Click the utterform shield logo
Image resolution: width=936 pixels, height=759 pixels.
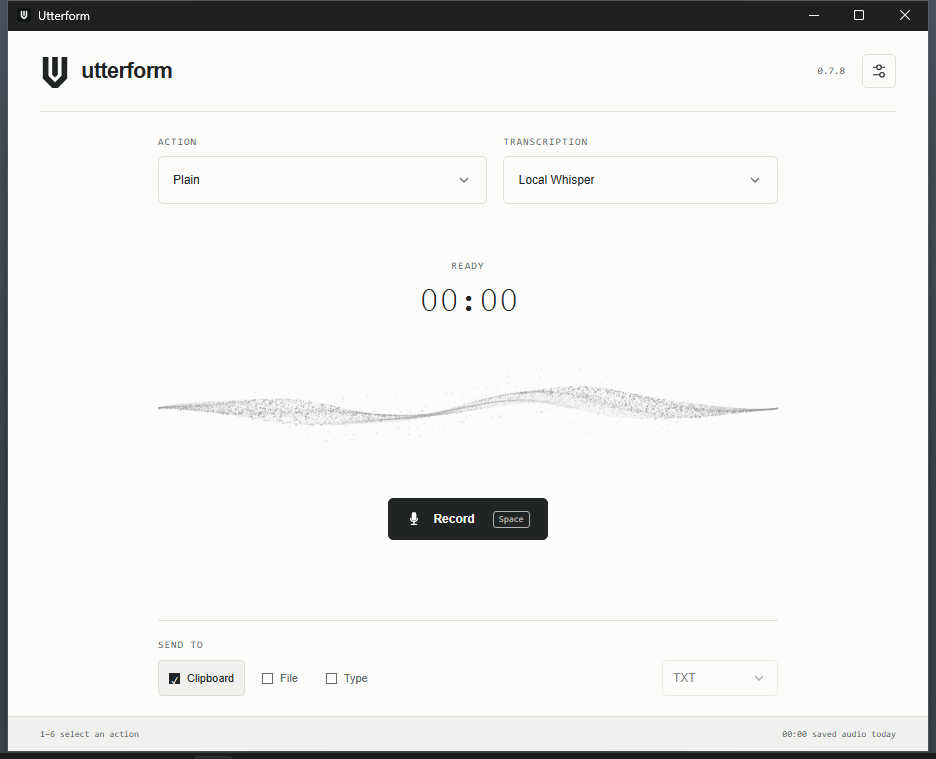click(54, 72)
